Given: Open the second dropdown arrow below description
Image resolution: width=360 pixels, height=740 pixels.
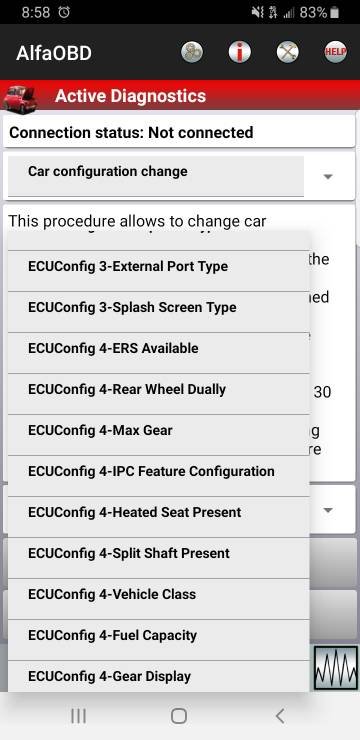Looking at the screenshot, I should click(328, 510).
